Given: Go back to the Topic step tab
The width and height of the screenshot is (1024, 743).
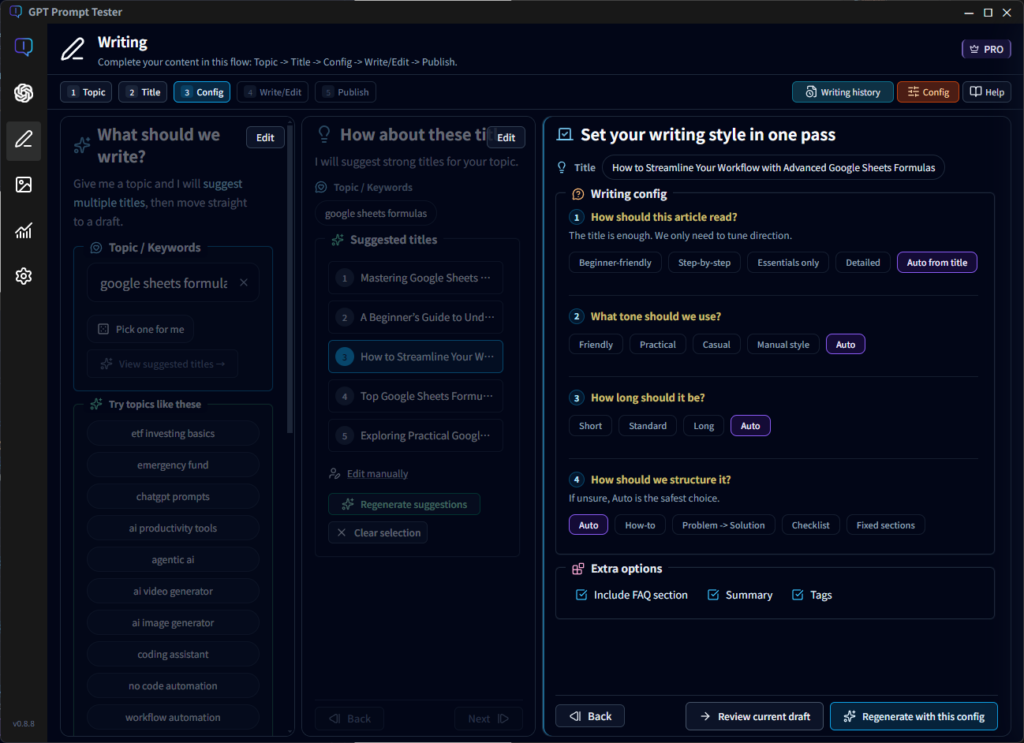Looking at the screenshot, I should pos(86,91).
